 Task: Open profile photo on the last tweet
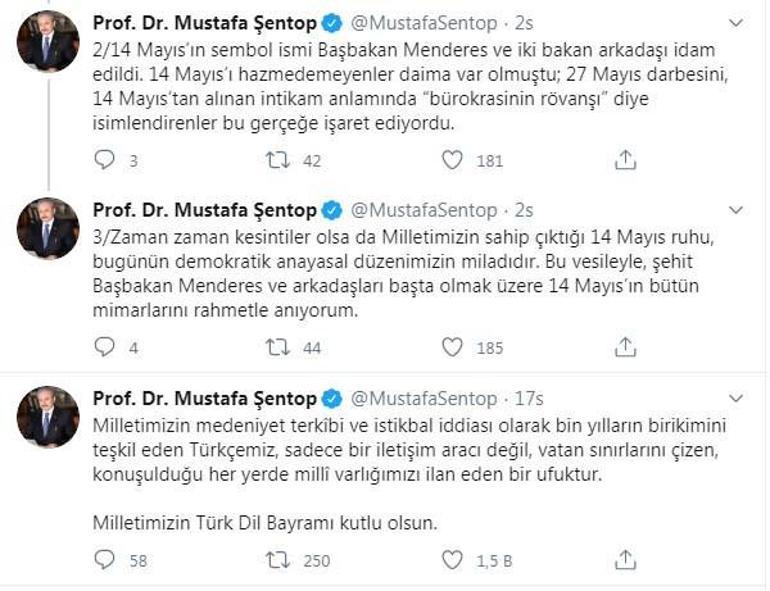pos(48,416)
